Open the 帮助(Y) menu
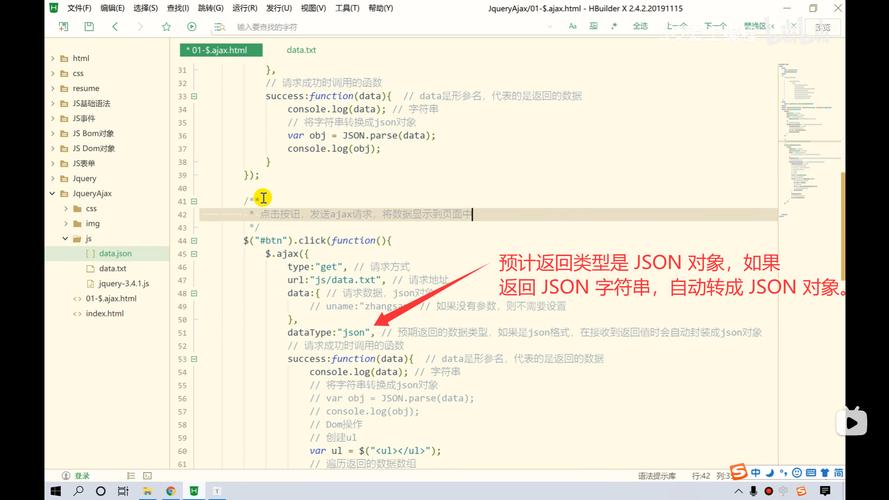 pyautogui.click(x=380, y=8)
